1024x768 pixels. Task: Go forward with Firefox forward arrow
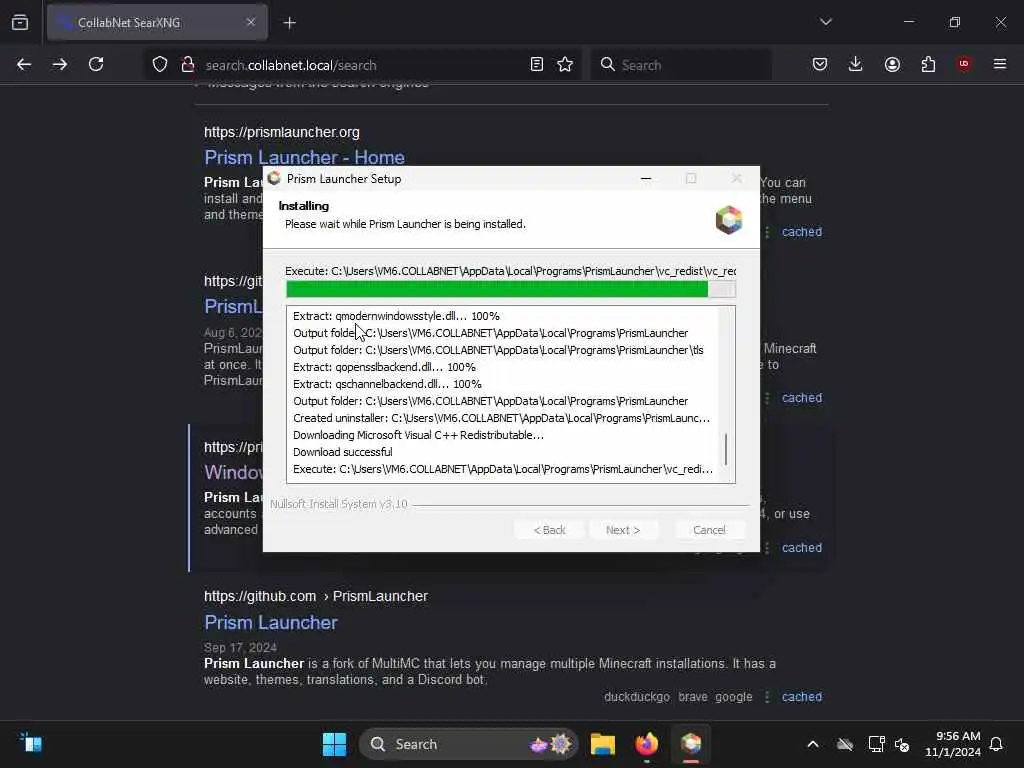(59, 64)
